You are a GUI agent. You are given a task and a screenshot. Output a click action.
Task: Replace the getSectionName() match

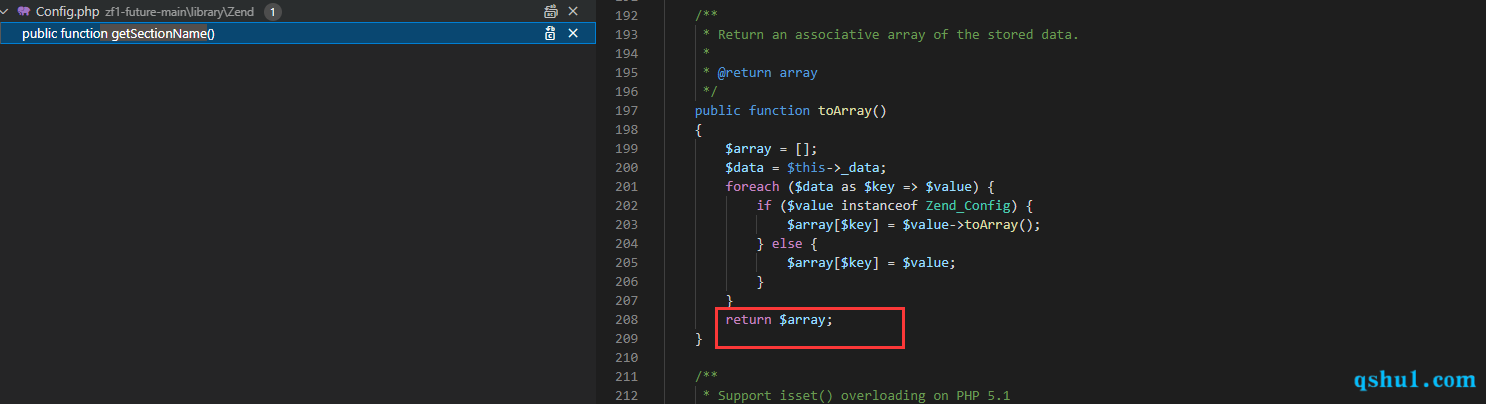tap(551, 33)
